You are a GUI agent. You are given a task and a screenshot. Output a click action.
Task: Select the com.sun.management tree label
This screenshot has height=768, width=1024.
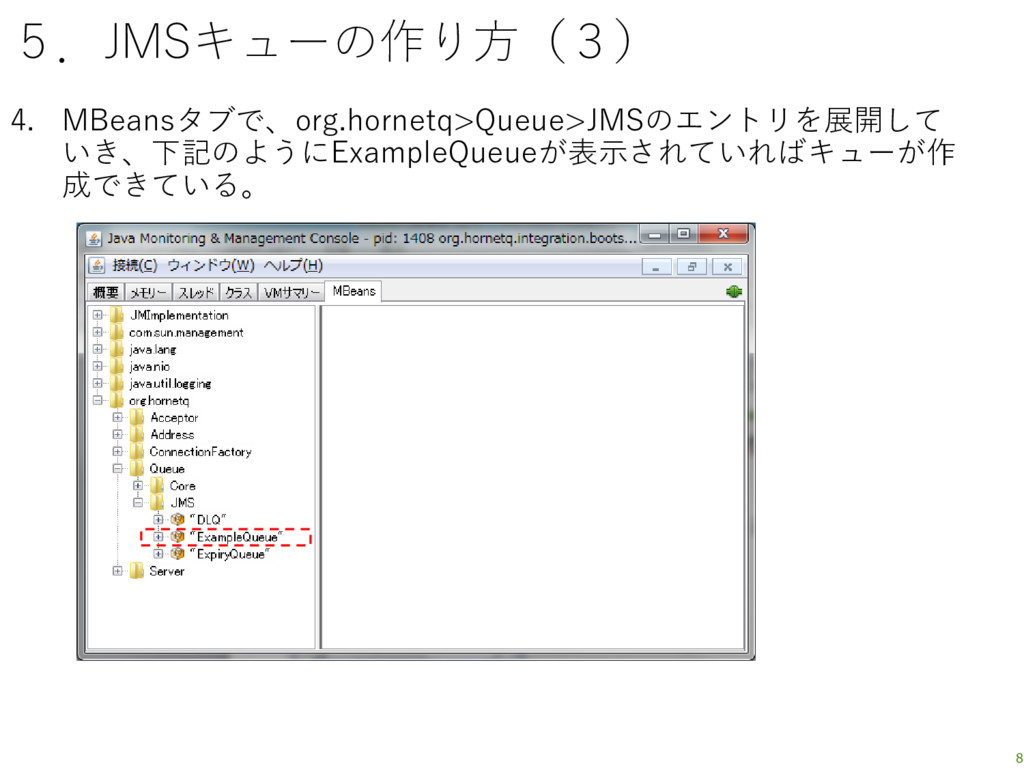185,332
